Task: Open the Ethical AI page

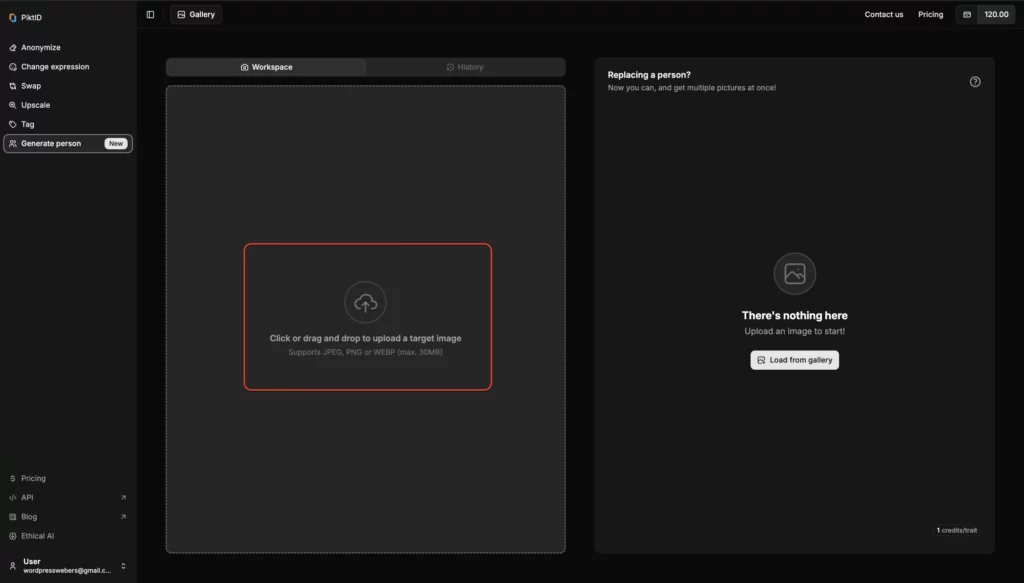Action: point(37,536)
